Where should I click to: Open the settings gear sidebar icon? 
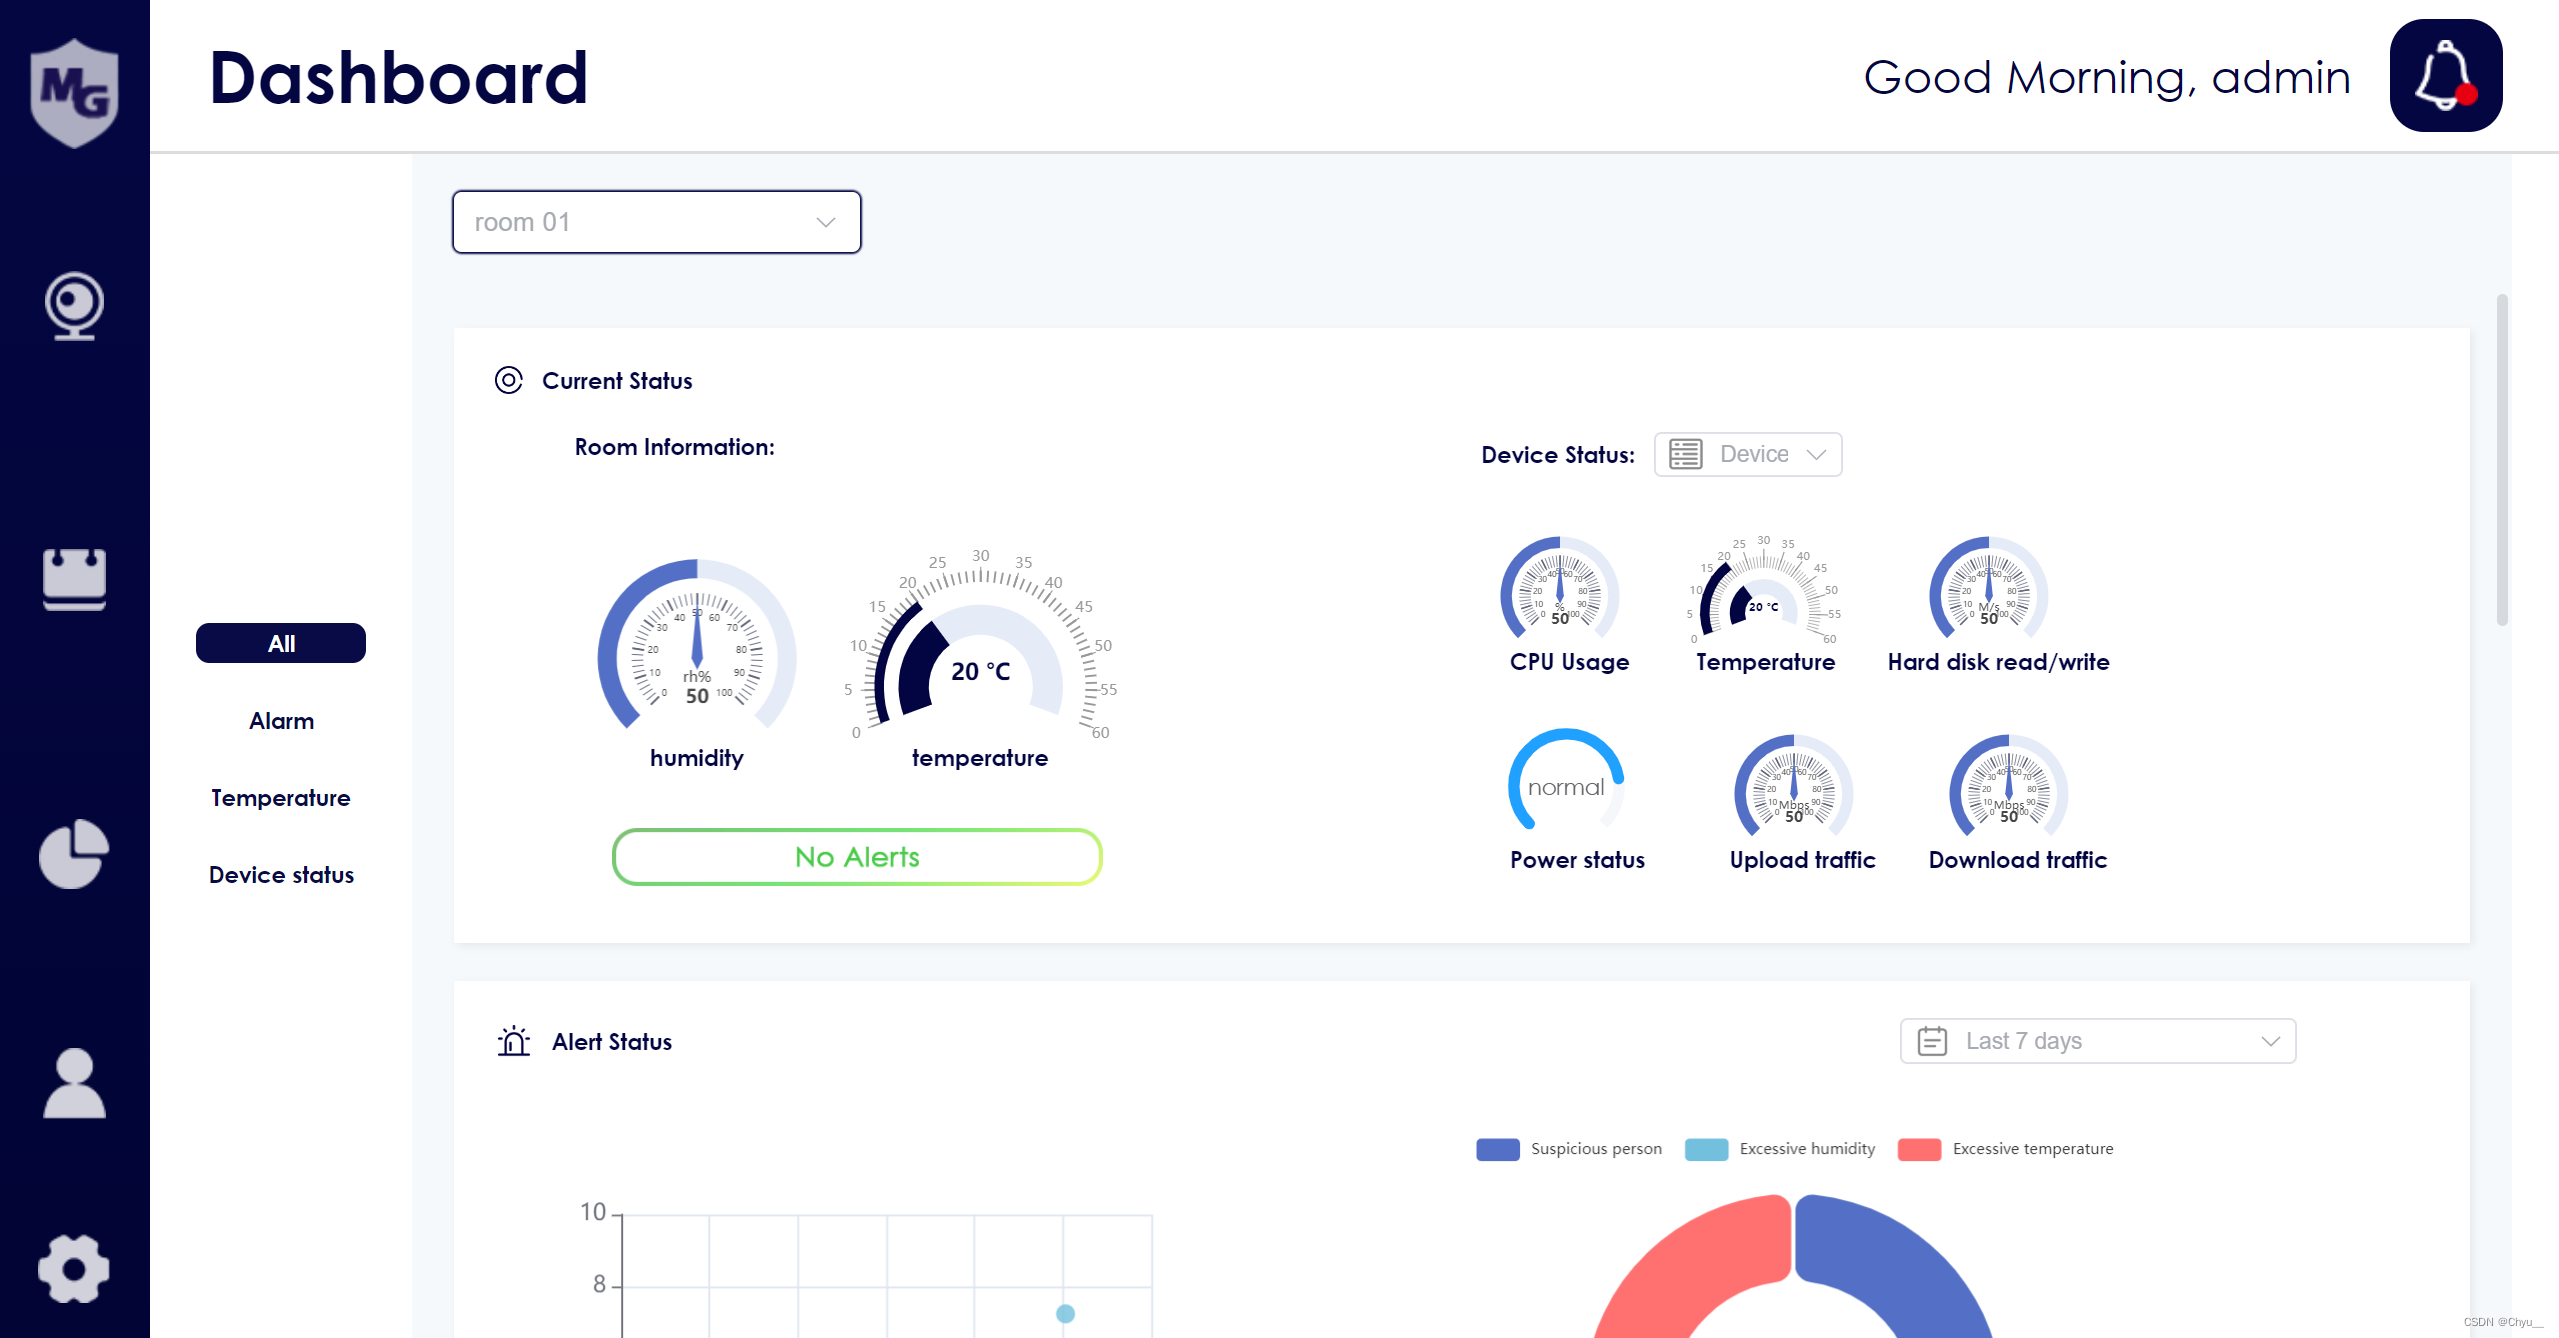point(74,1269)
